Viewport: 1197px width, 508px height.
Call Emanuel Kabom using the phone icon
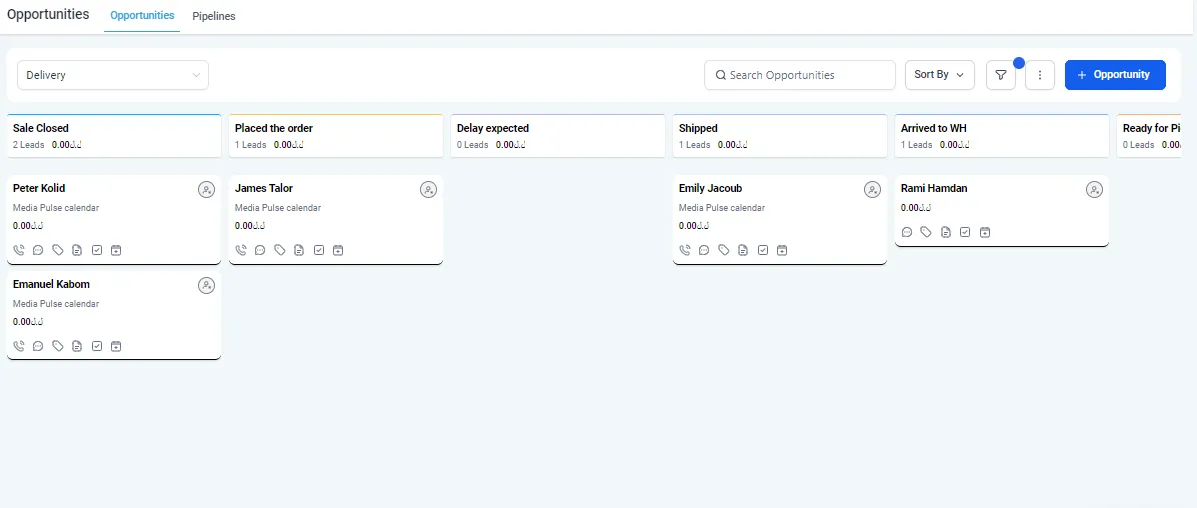19,346
